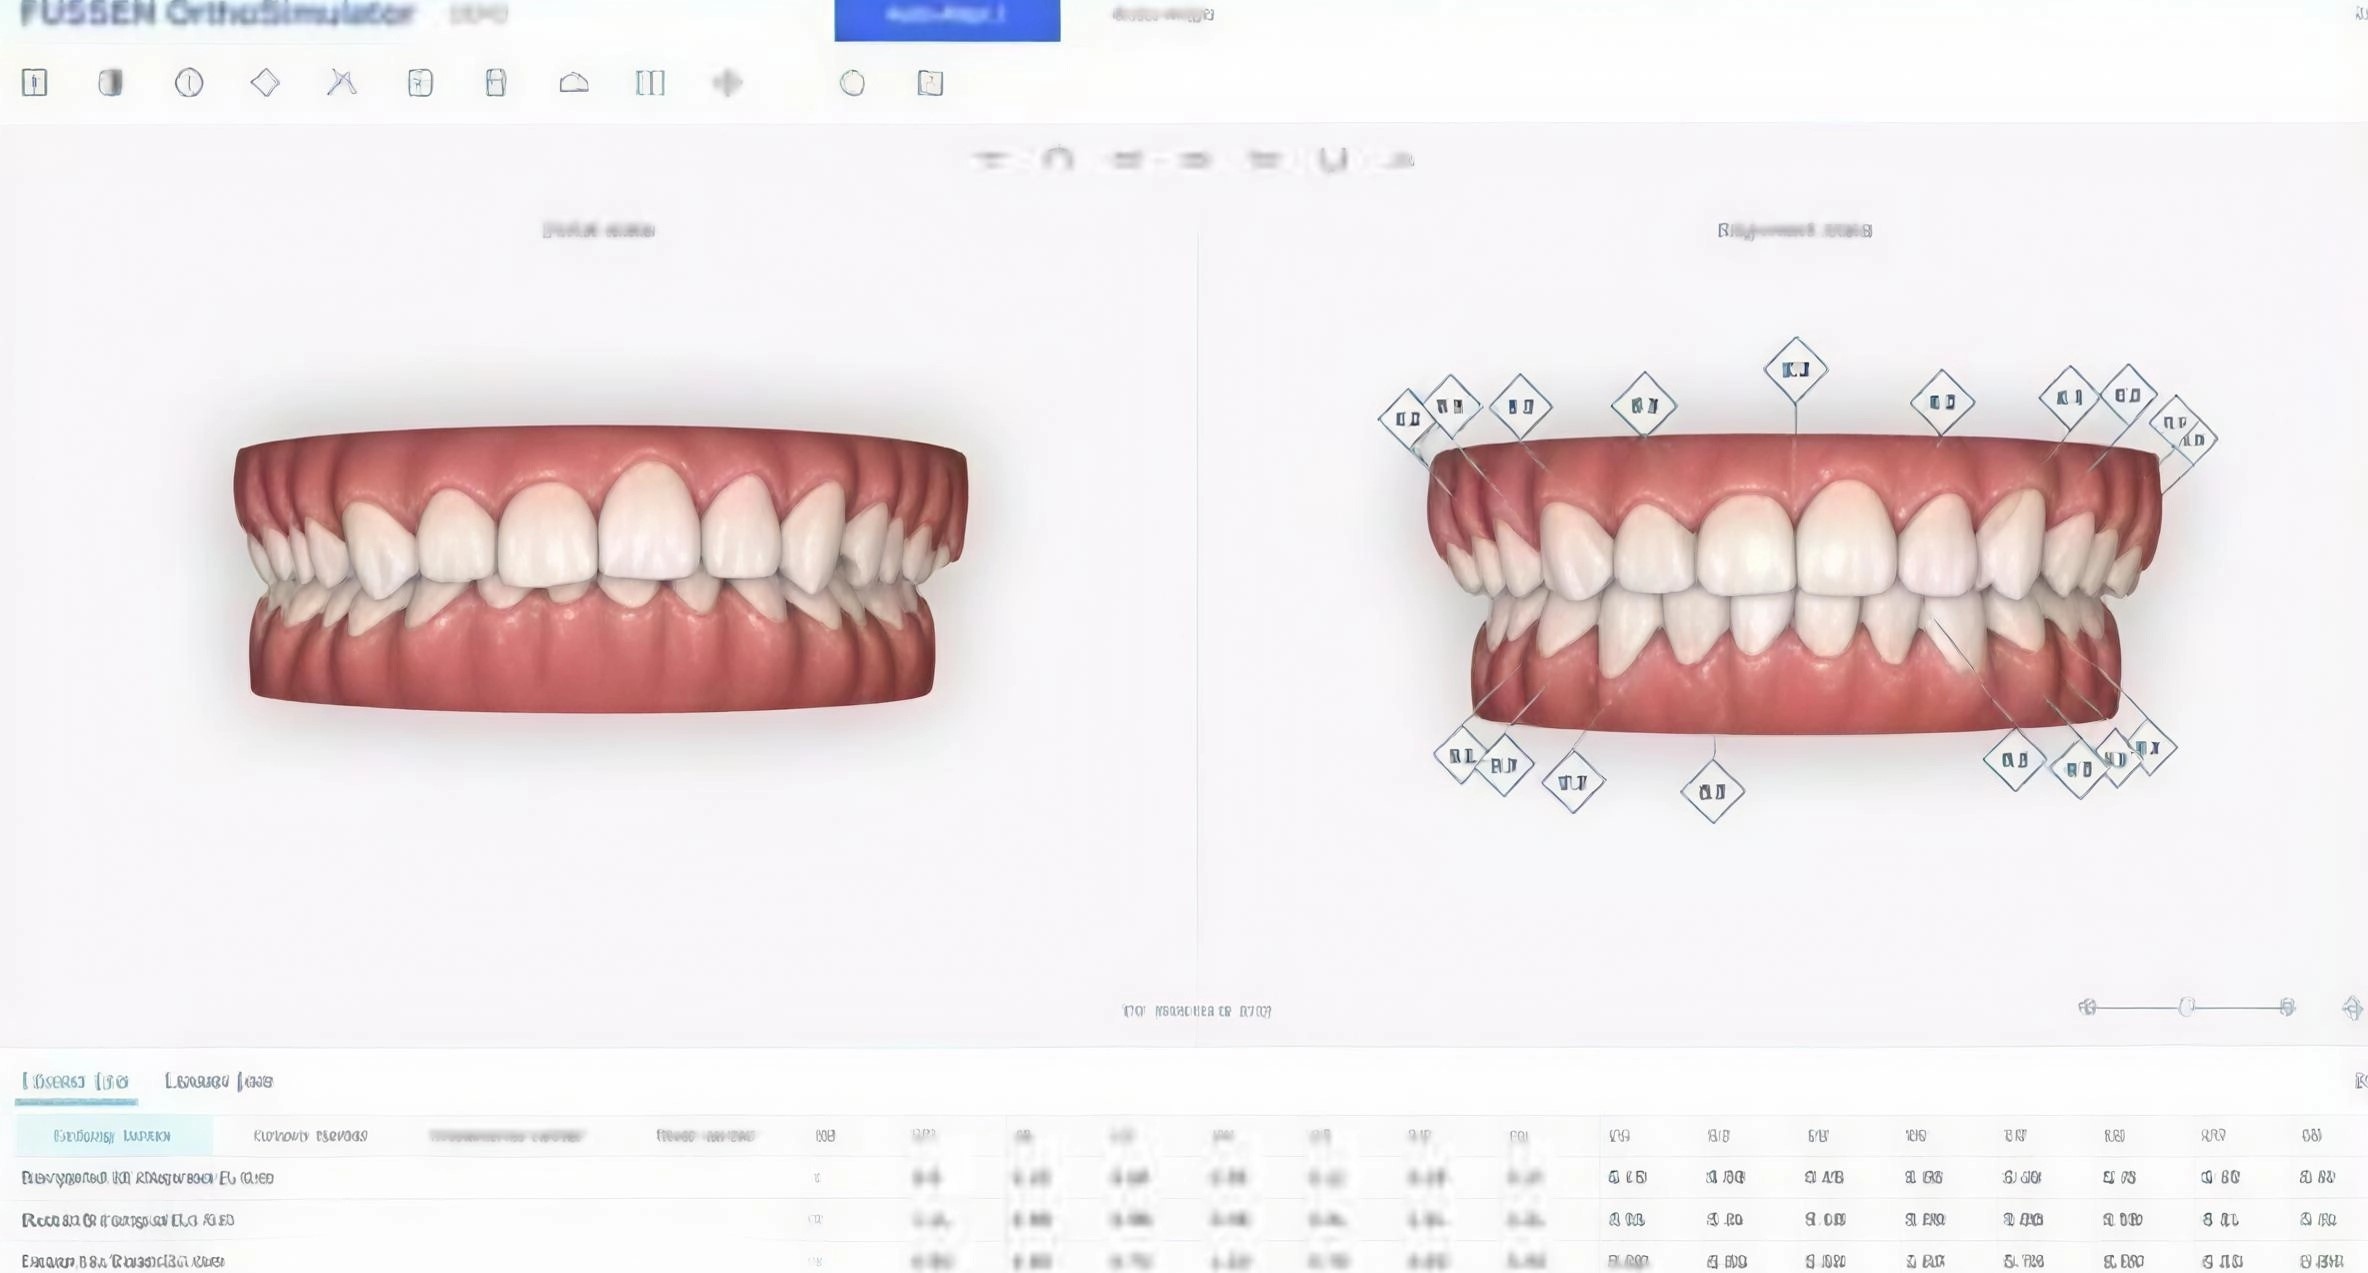Click the topmost diamond tooth marker above the upper midline
This screenshot has width=2368, height=1273.
(x=1796, y=369)
